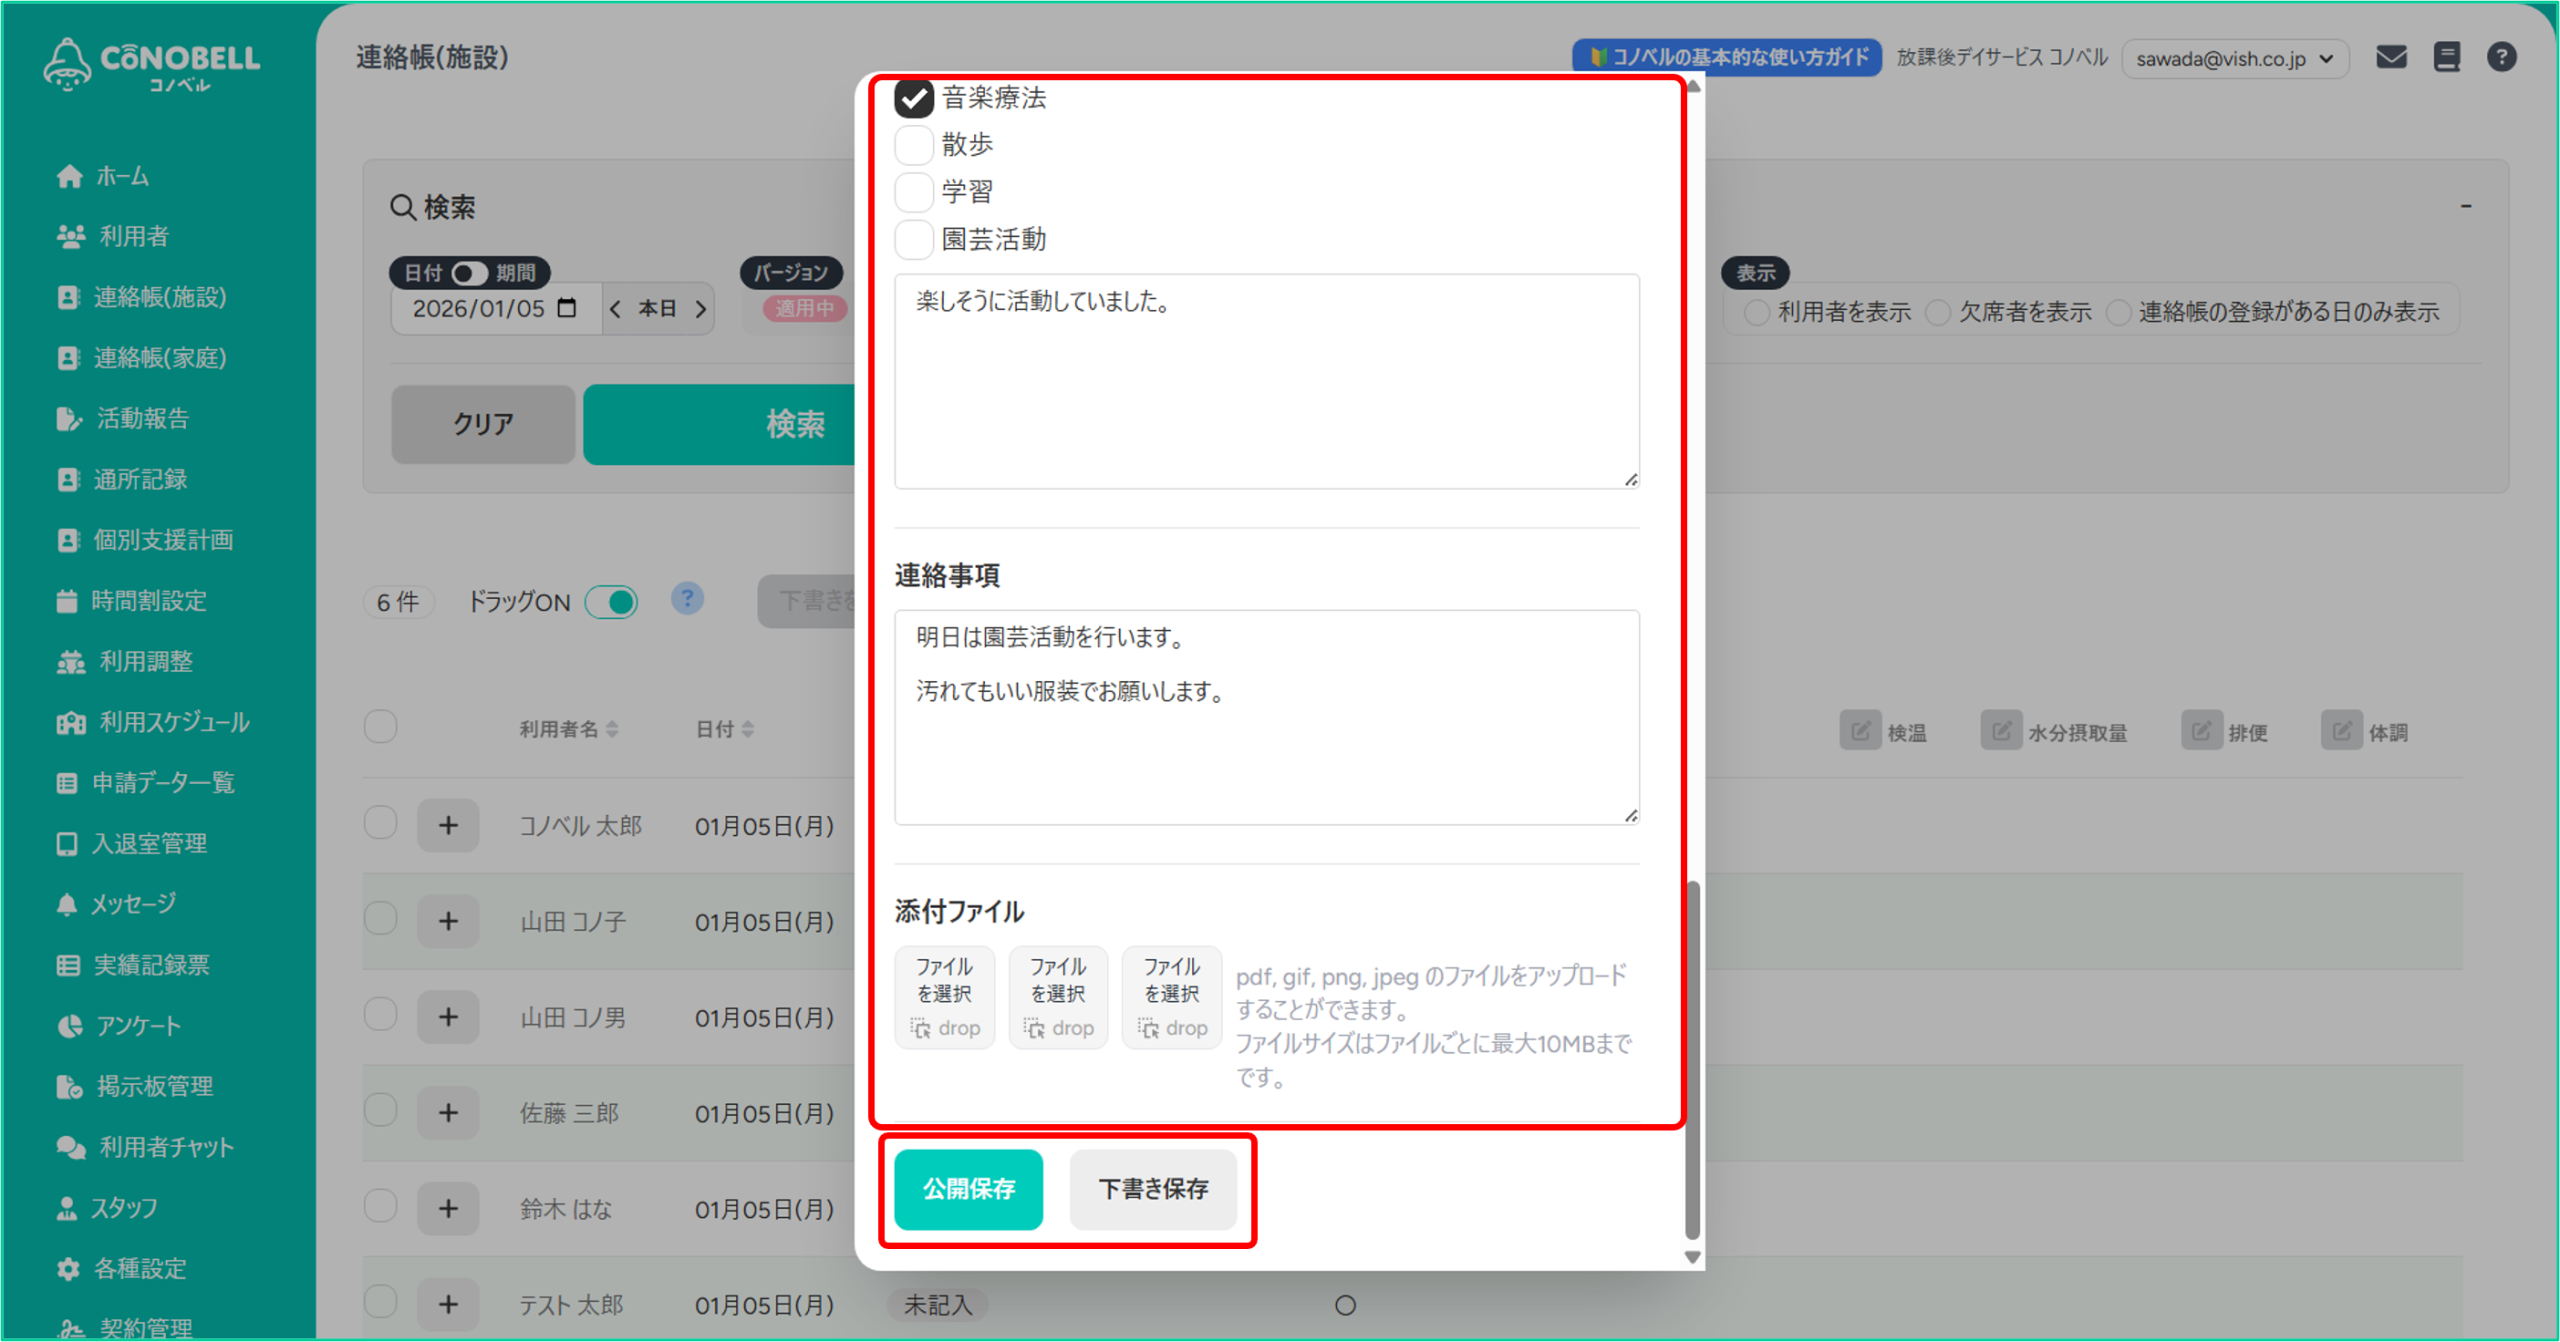The image size is (2560, 1342).
Task: Check the 園芸活動 checkbox
Action: click(x=913, y=239)
